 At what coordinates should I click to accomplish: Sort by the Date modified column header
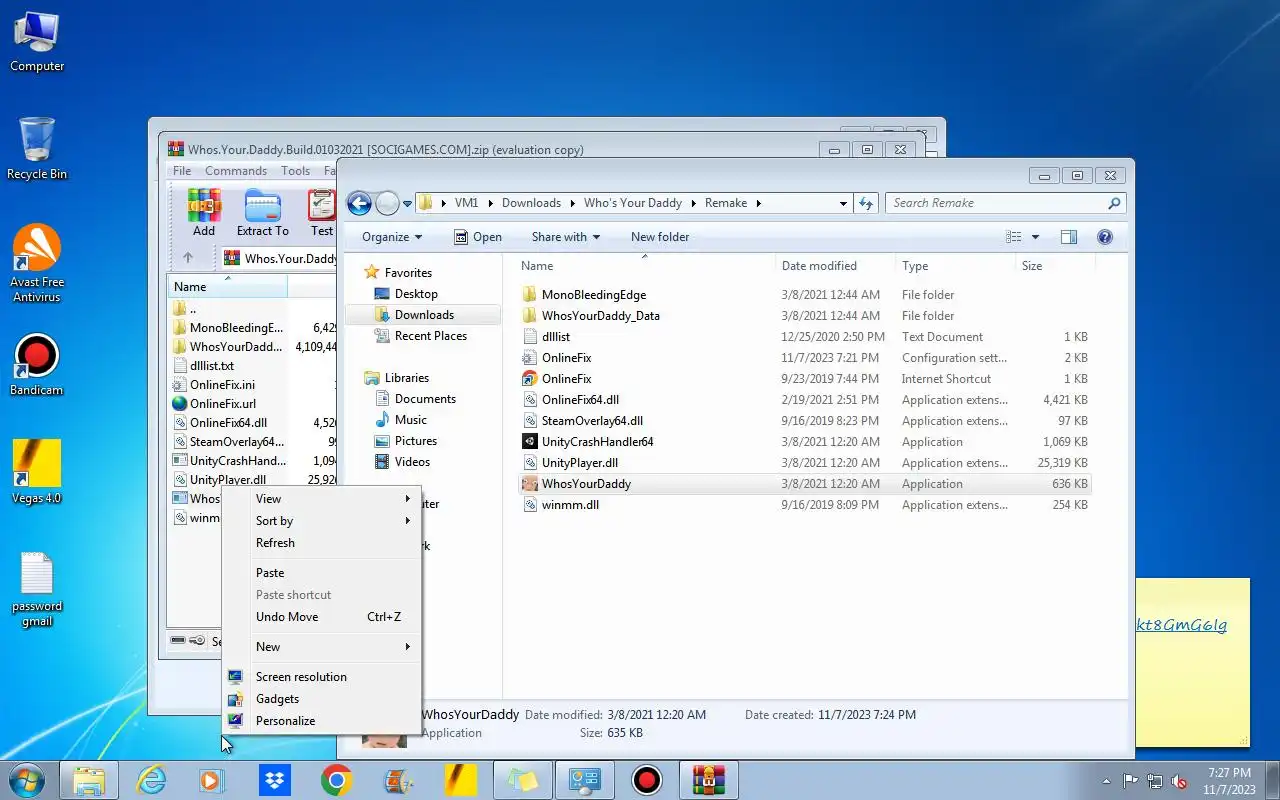pyautogui.click(x=835, y=266)
